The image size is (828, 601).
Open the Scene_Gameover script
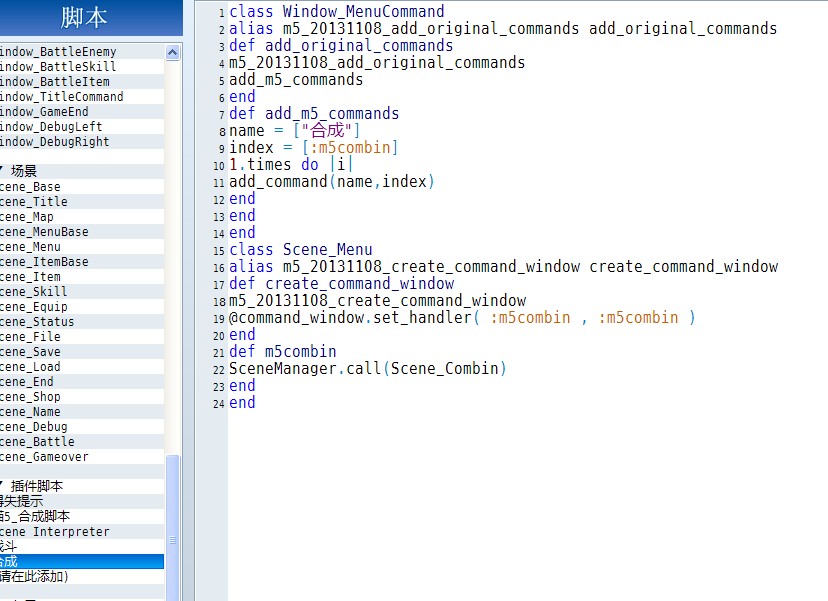pos(82,457)
